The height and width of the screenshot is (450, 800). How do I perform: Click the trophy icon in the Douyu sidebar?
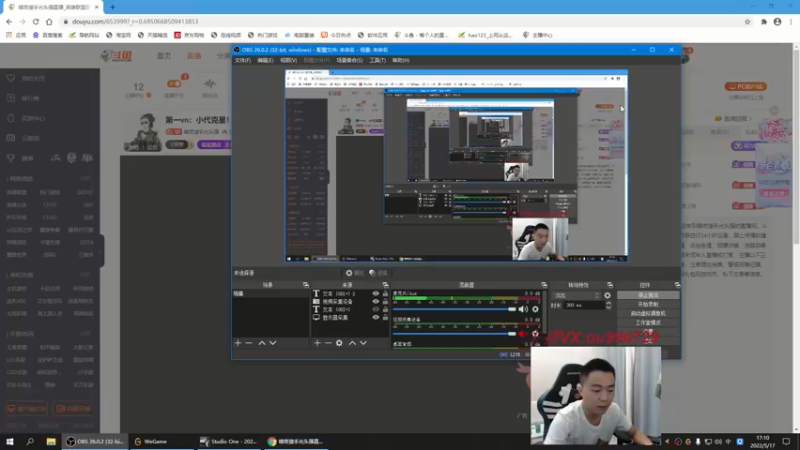click(11, 158)
